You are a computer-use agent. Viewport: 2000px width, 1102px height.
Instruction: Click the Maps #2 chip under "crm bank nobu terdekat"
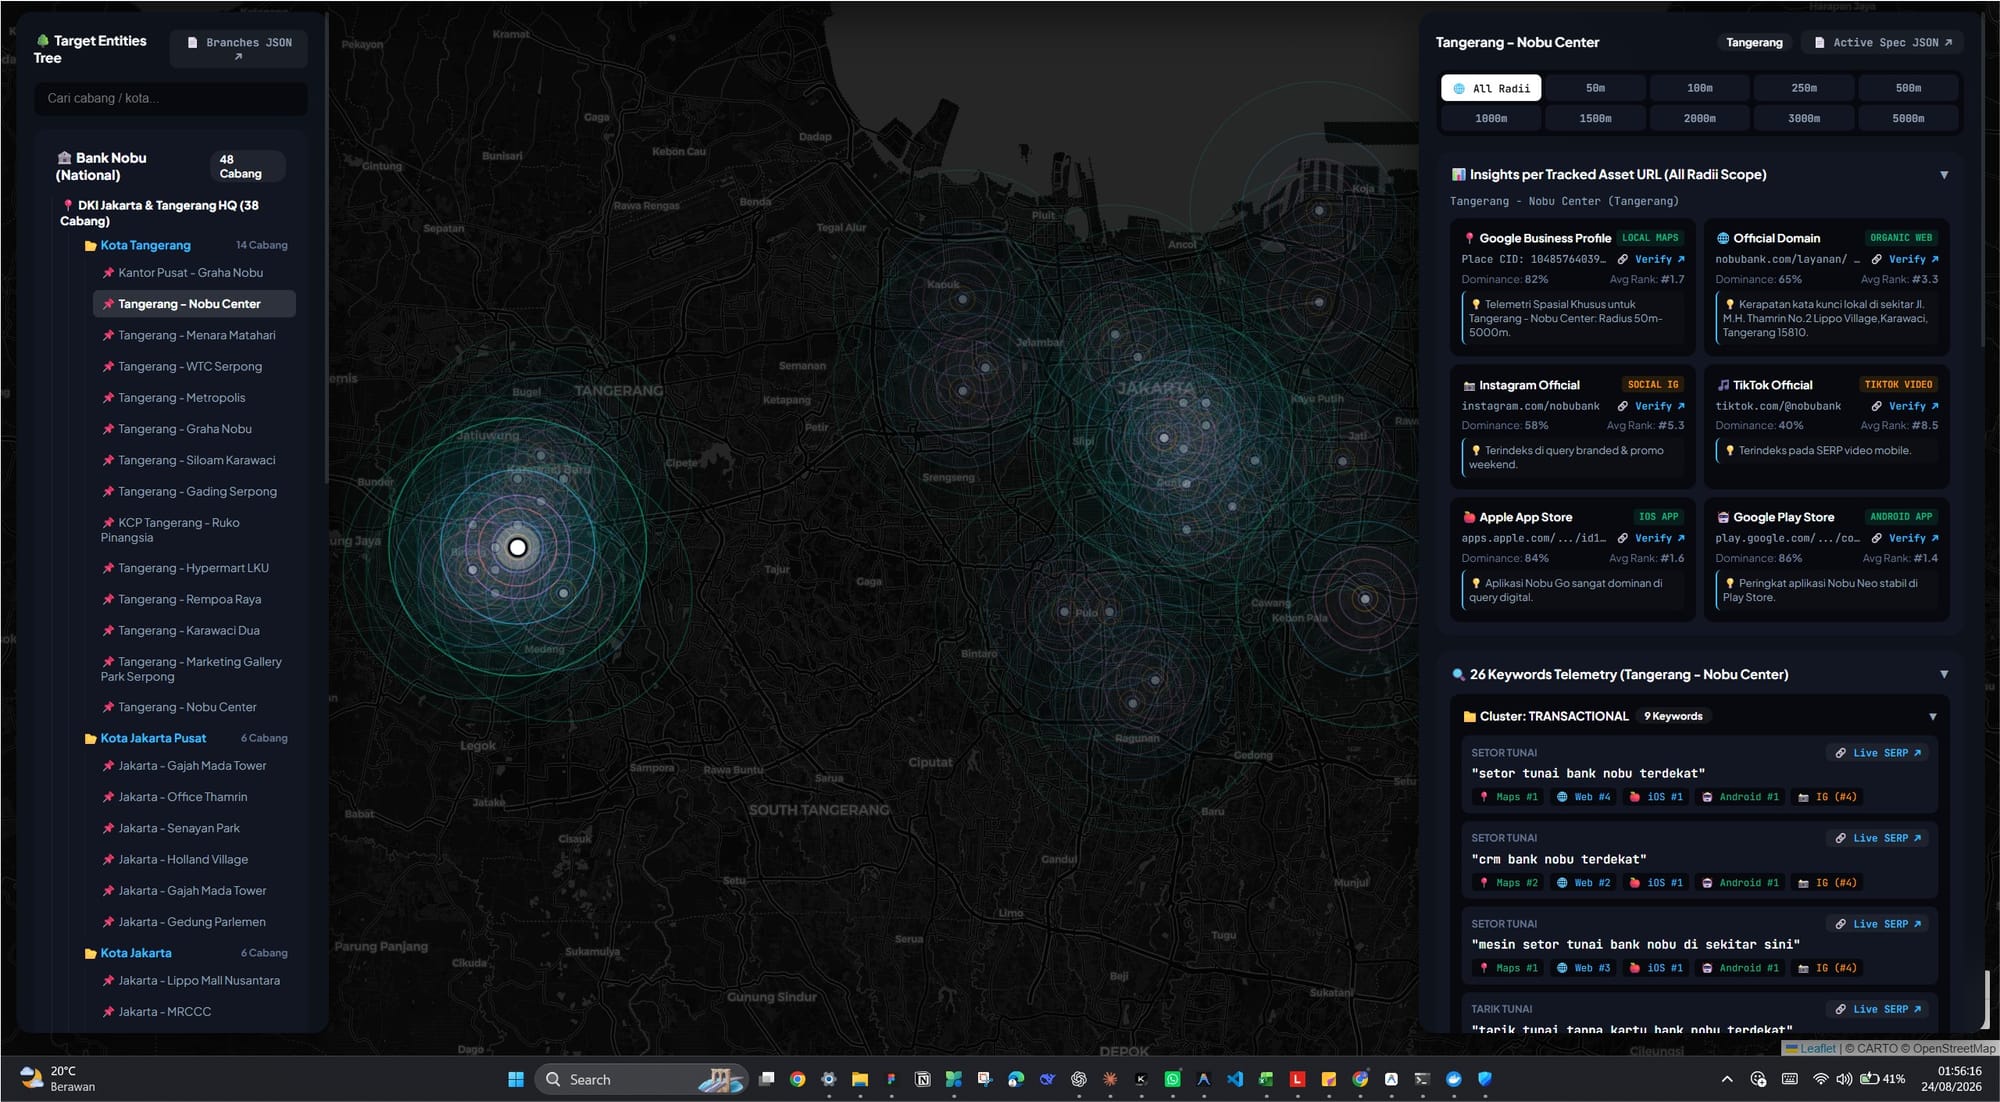[1509, 883]
